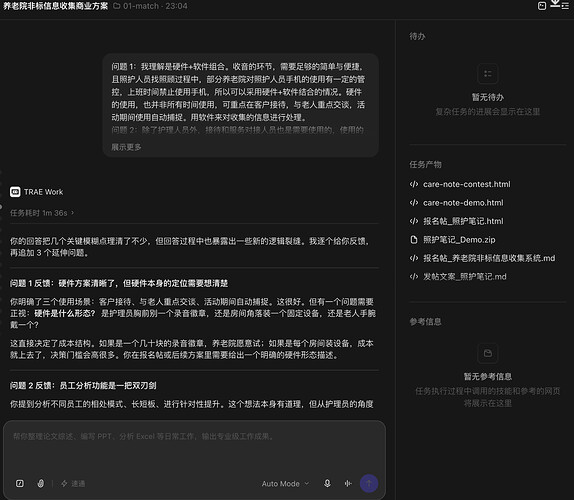Click the audio waveform icon
The image size is (574, 500).
coord(348,484)
